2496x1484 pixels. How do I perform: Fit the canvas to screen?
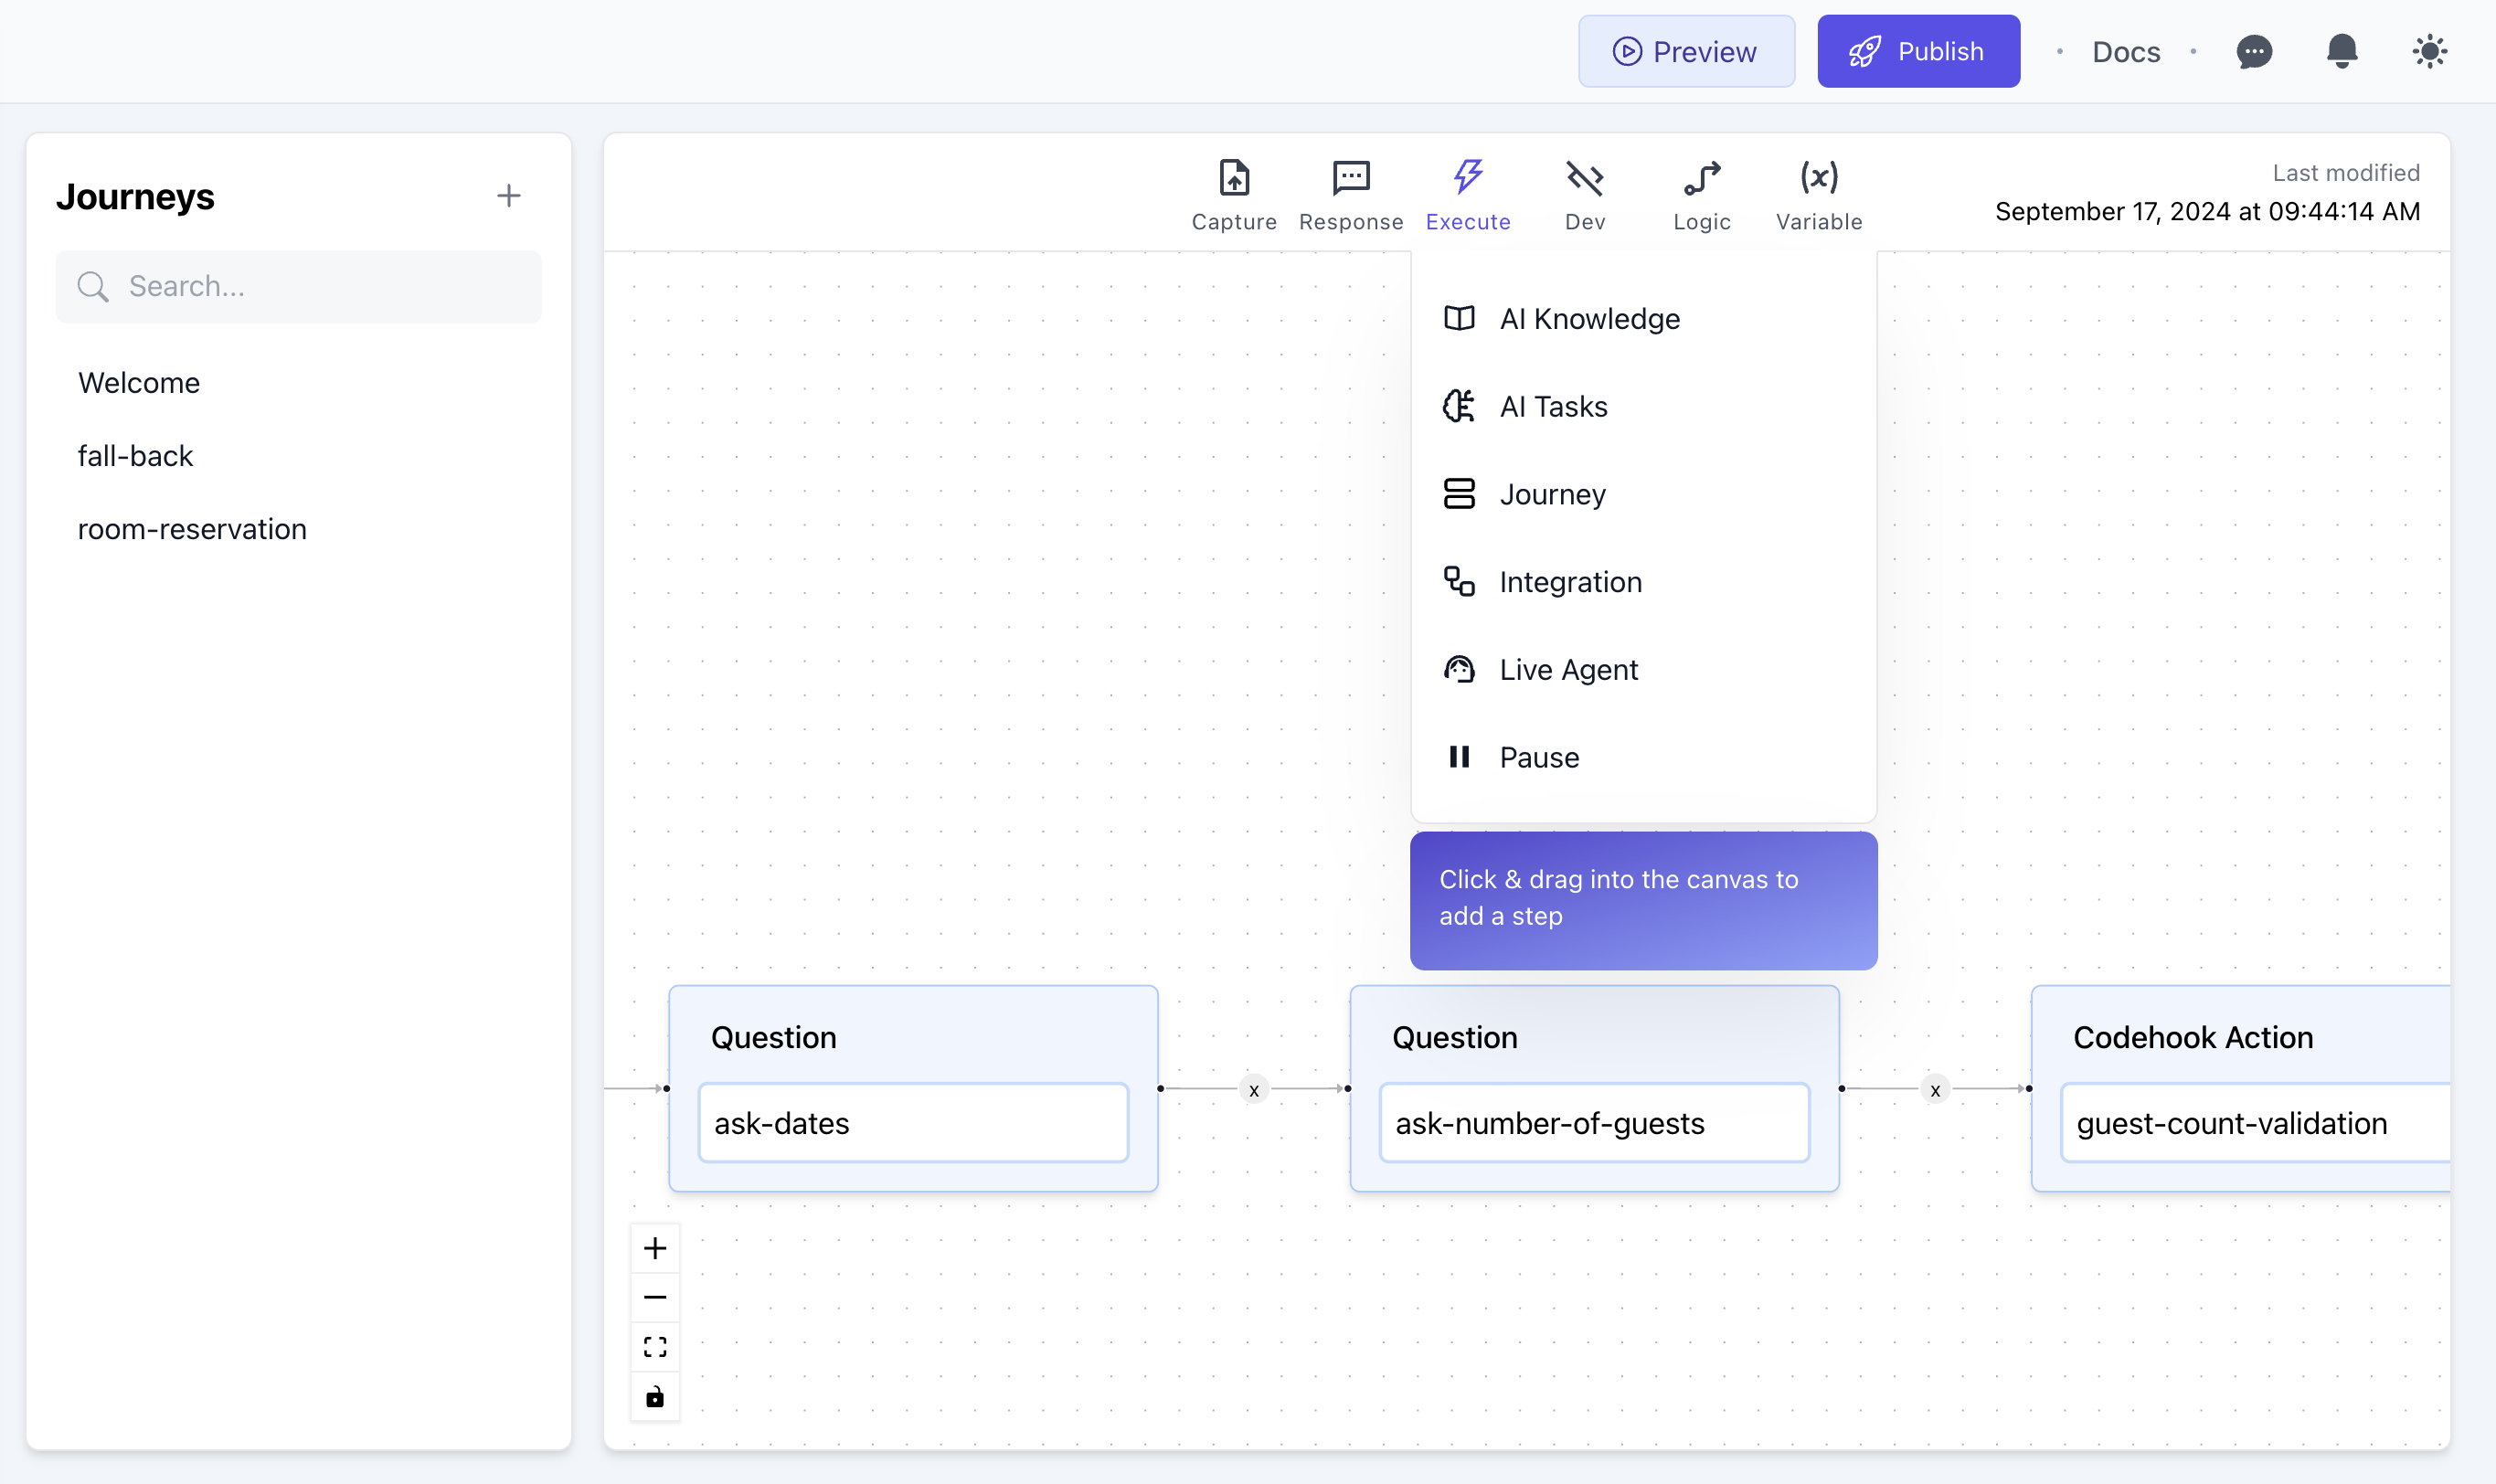[655, 1346]
